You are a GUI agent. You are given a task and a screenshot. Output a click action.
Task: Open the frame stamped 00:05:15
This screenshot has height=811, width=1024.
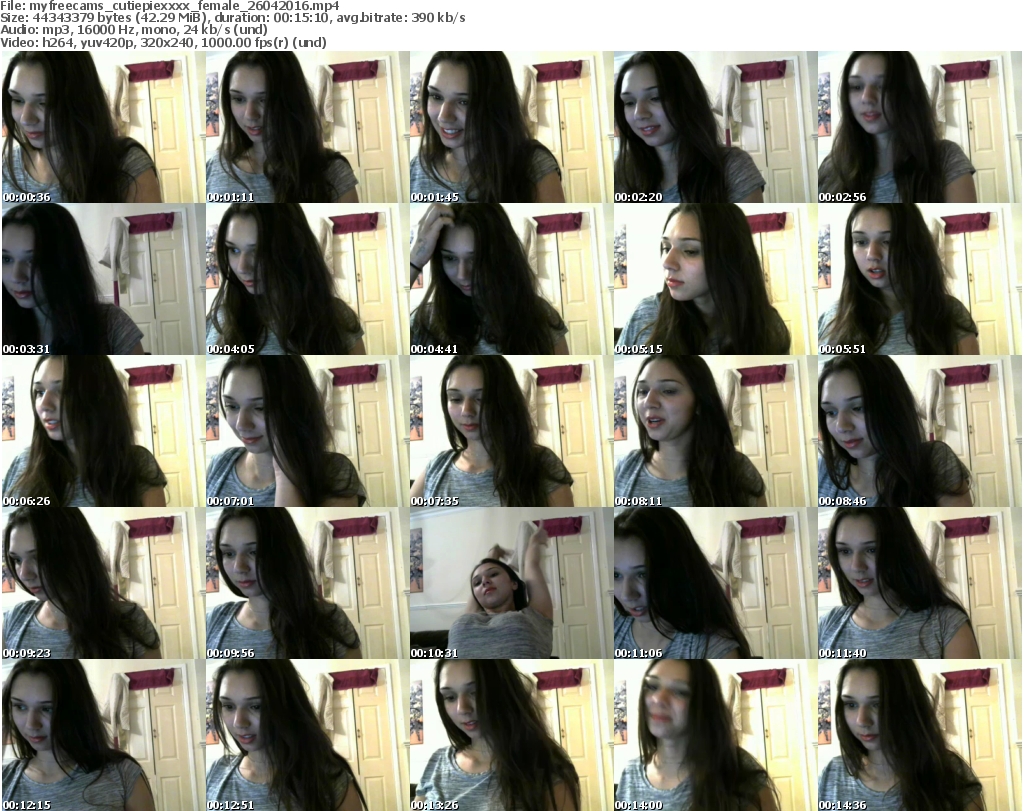714,279
